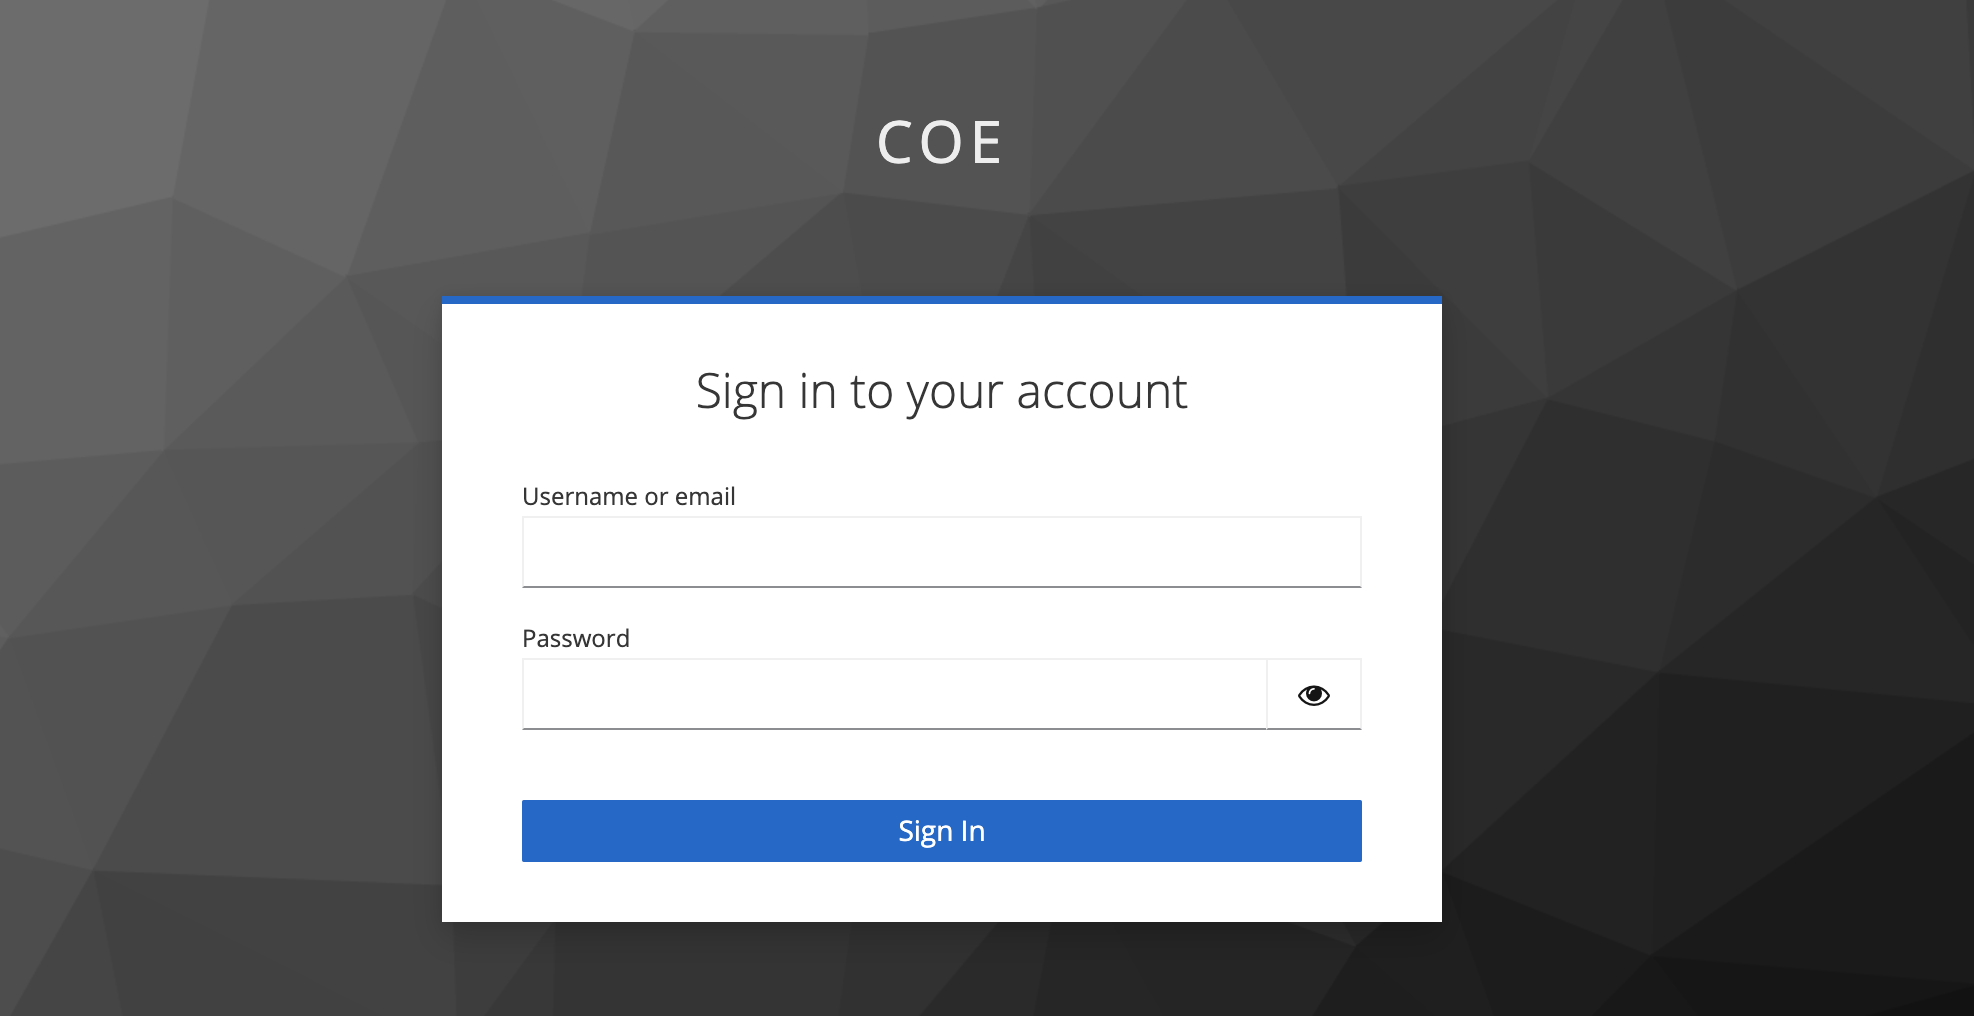Submit the login form with Sign In

coord(941,831)
